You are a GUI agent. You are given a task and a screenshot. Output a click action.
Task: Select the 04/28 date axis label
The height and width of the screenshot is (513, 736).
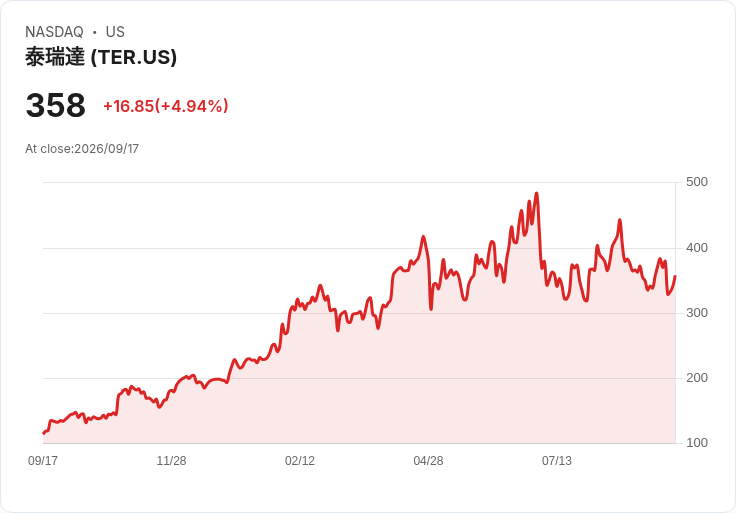click(x=428, y=461)
